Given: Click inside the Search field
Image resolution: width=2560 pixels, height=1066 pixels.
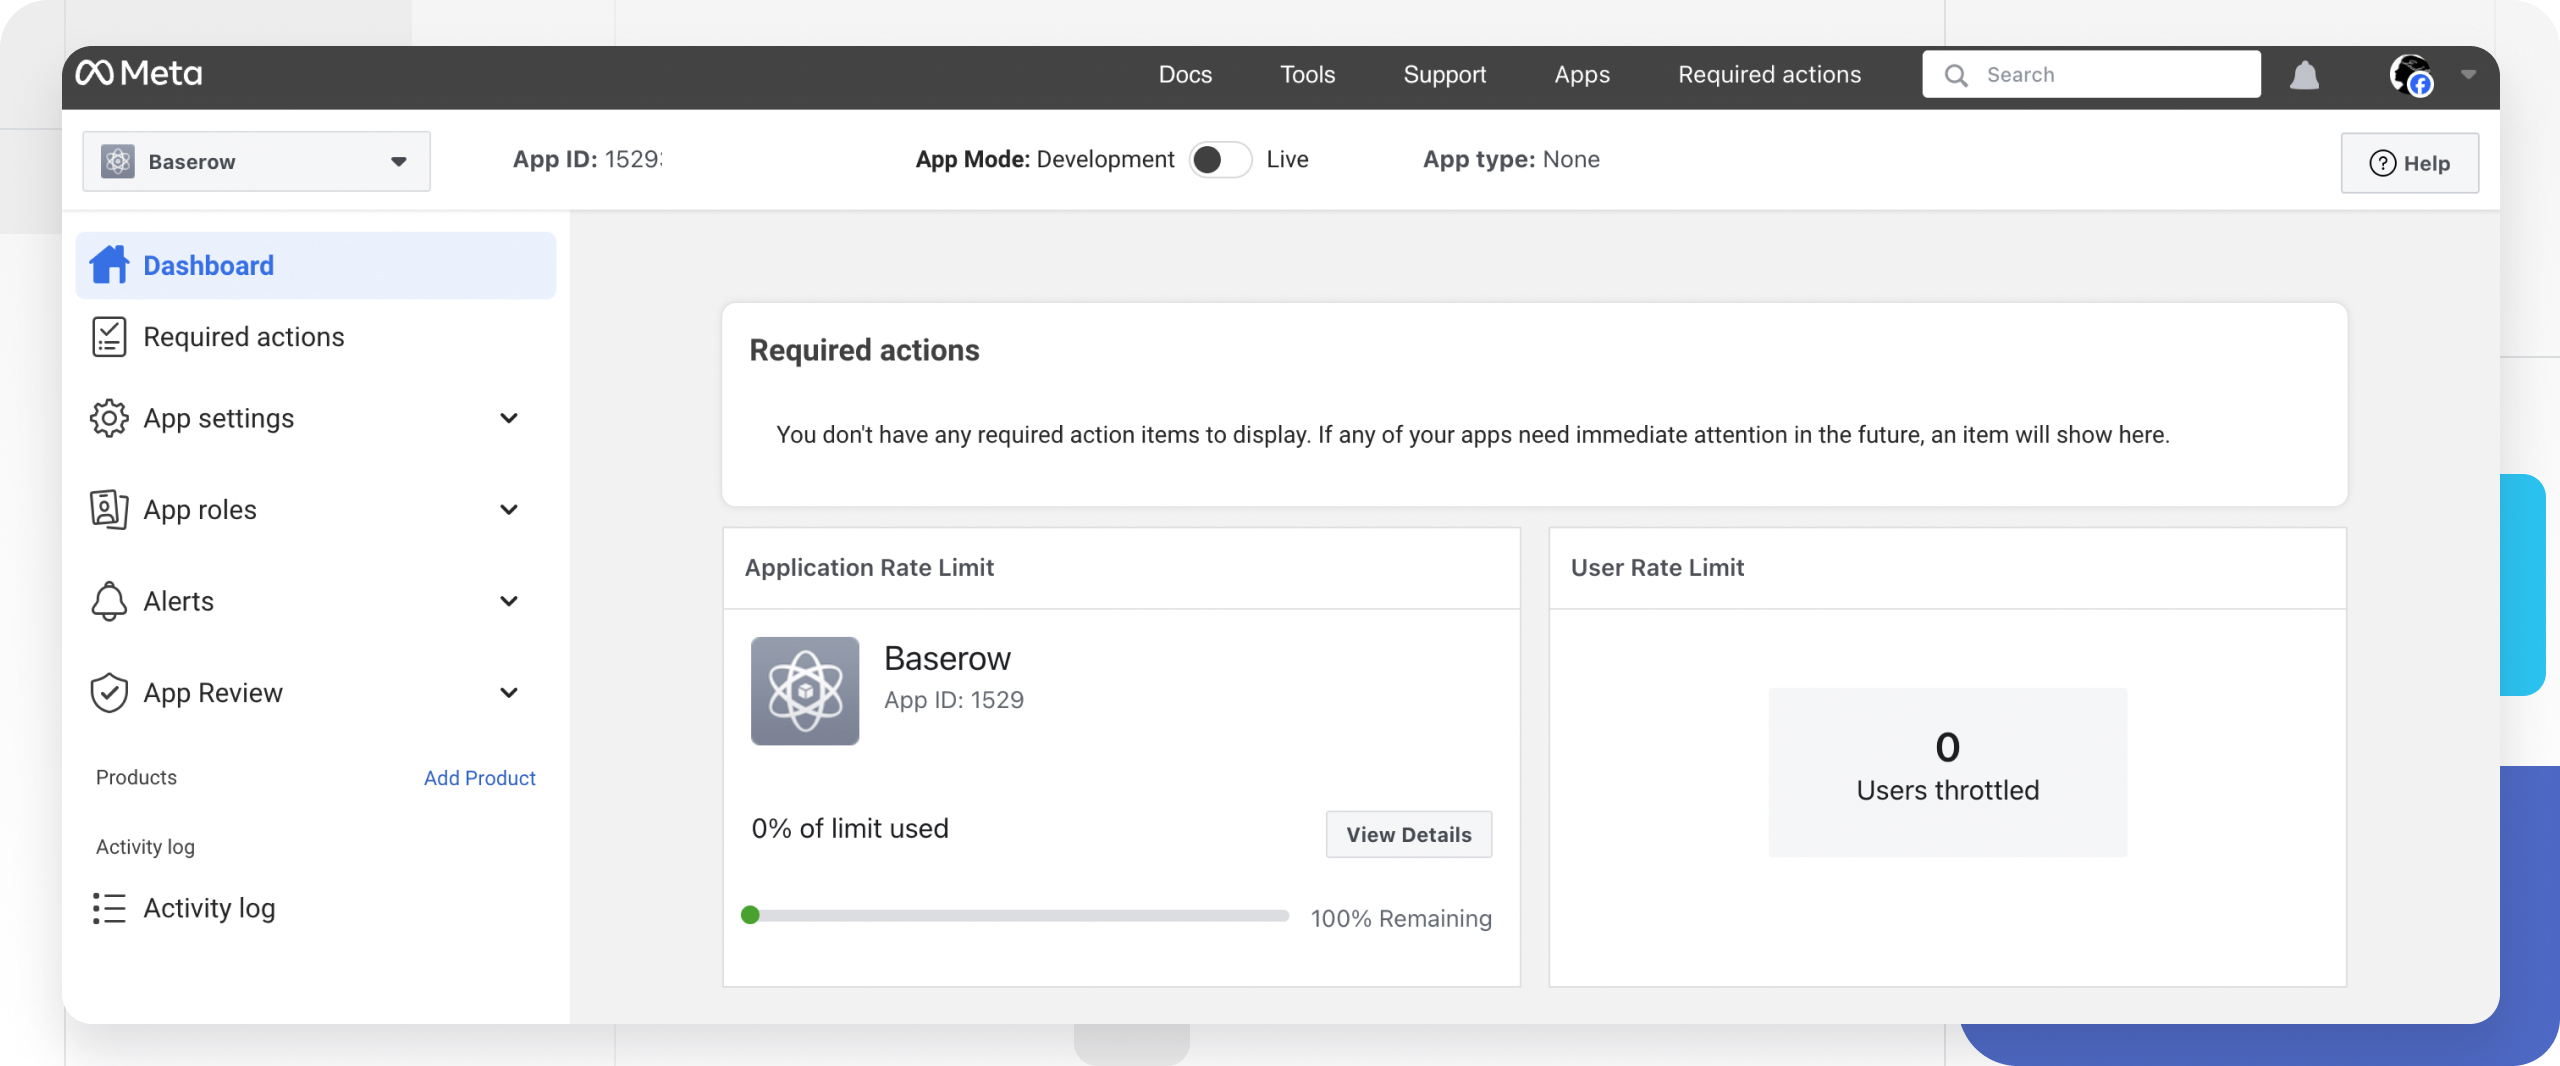Looking at the screenshot, I should (2090, 73).
